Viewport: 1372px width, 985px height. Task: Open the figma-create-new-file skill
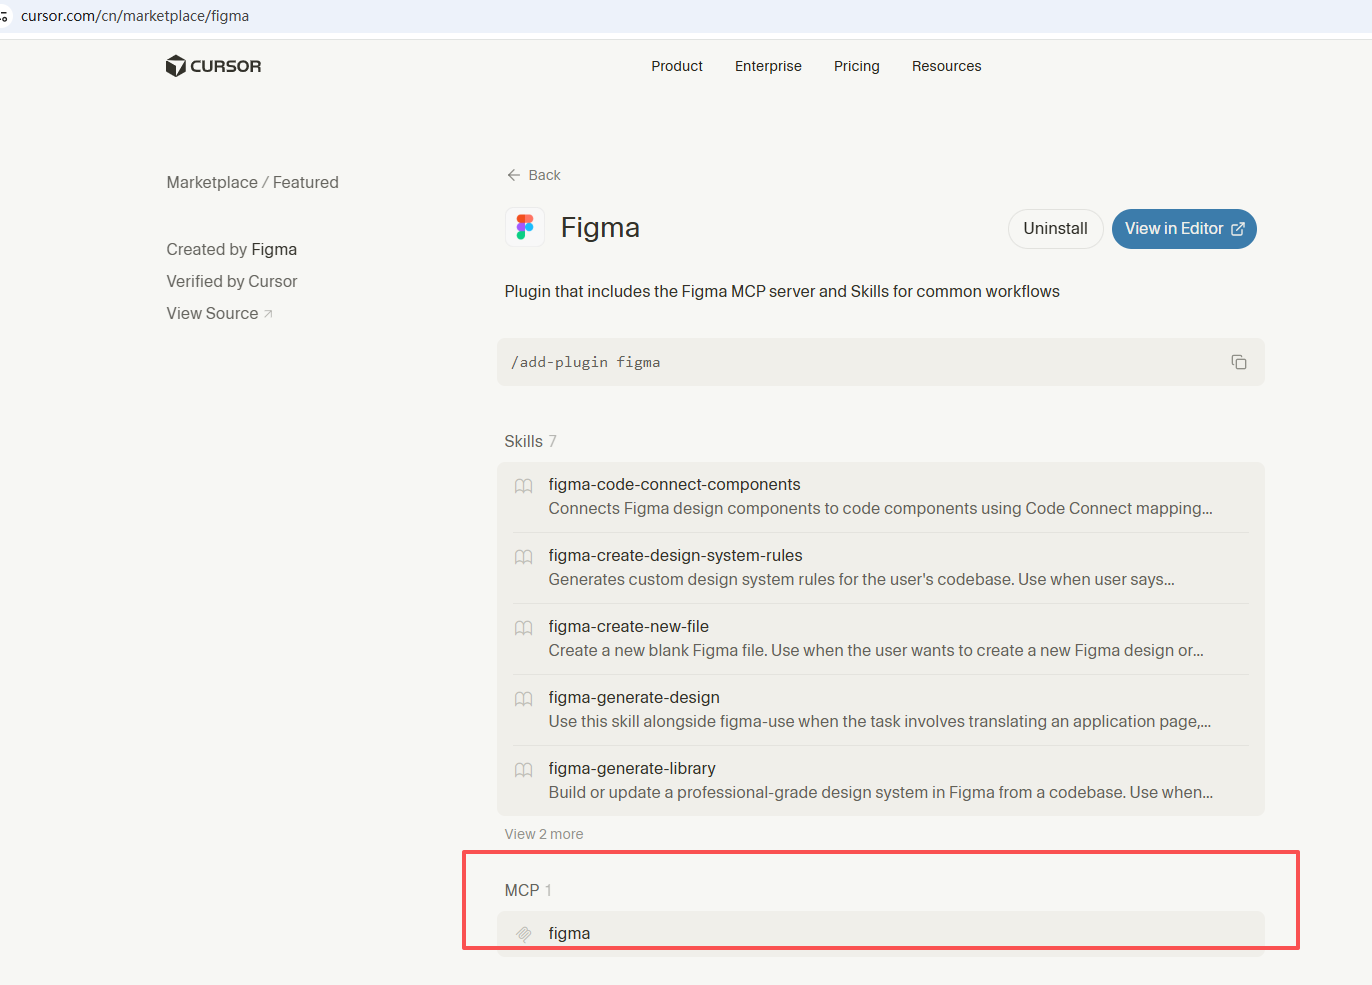click(881, 639)
